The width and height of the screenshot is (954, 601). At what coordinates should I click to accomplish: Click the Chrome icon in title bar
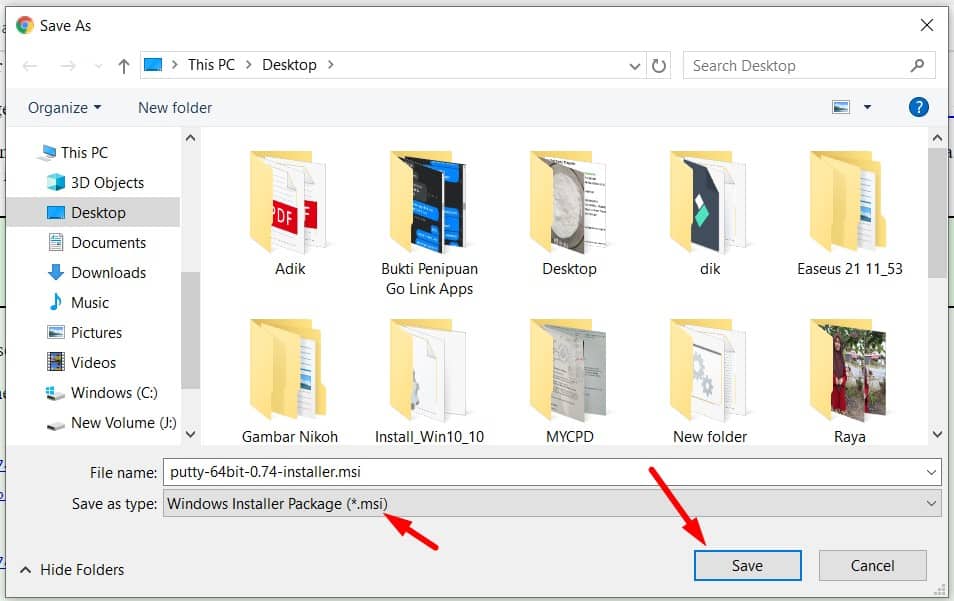click(24, 25)
